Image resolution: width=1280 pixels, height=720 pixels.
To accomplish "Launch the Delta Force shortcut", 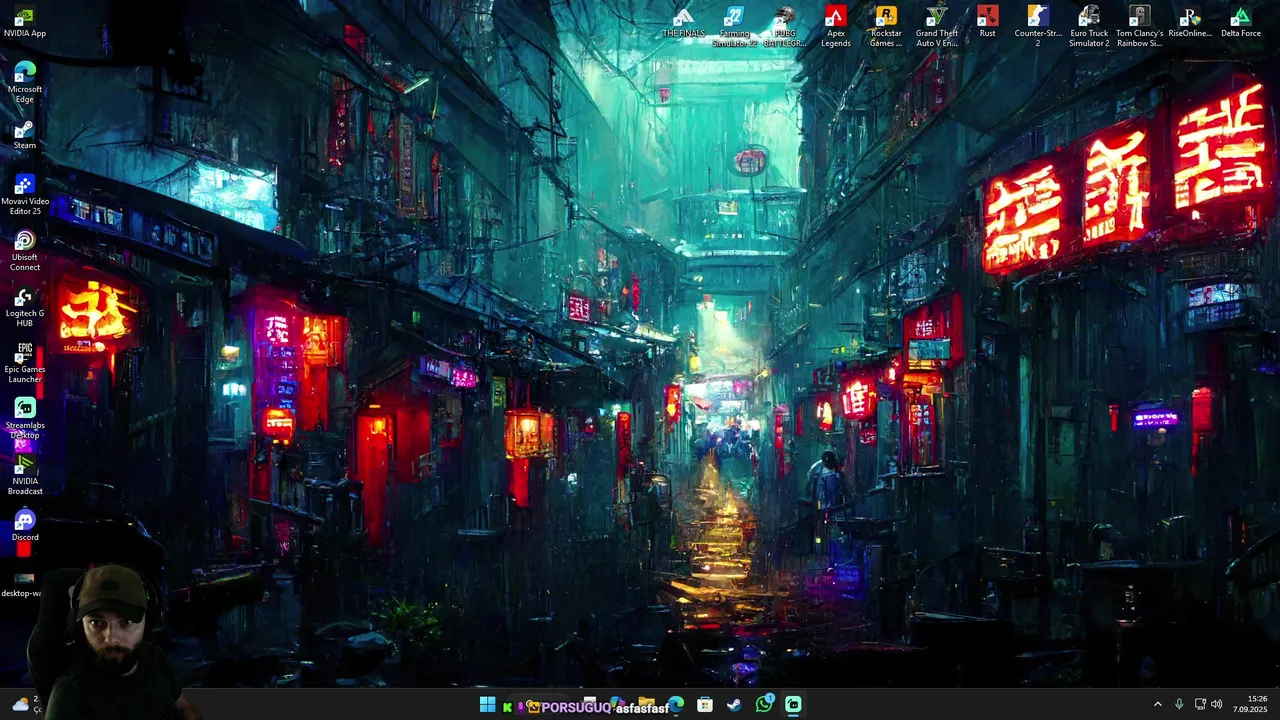I will (x=1241, y=22).
